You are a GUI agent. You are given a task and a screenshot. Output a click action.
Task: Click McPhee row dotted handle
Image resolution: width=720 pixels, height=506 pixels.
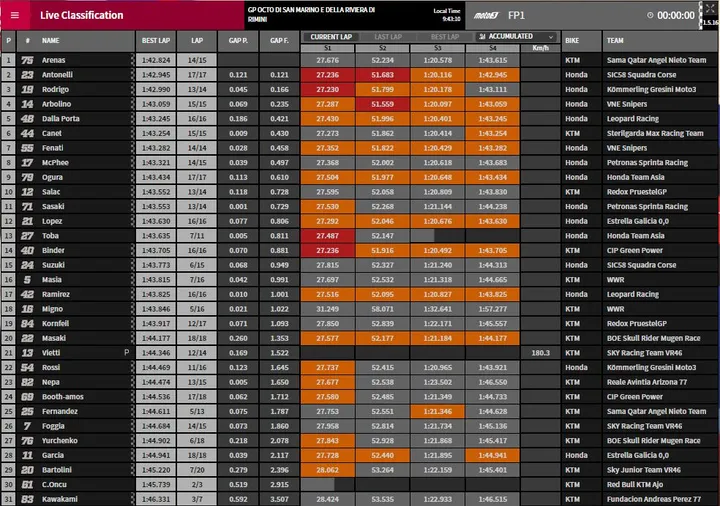click(133, 163)
